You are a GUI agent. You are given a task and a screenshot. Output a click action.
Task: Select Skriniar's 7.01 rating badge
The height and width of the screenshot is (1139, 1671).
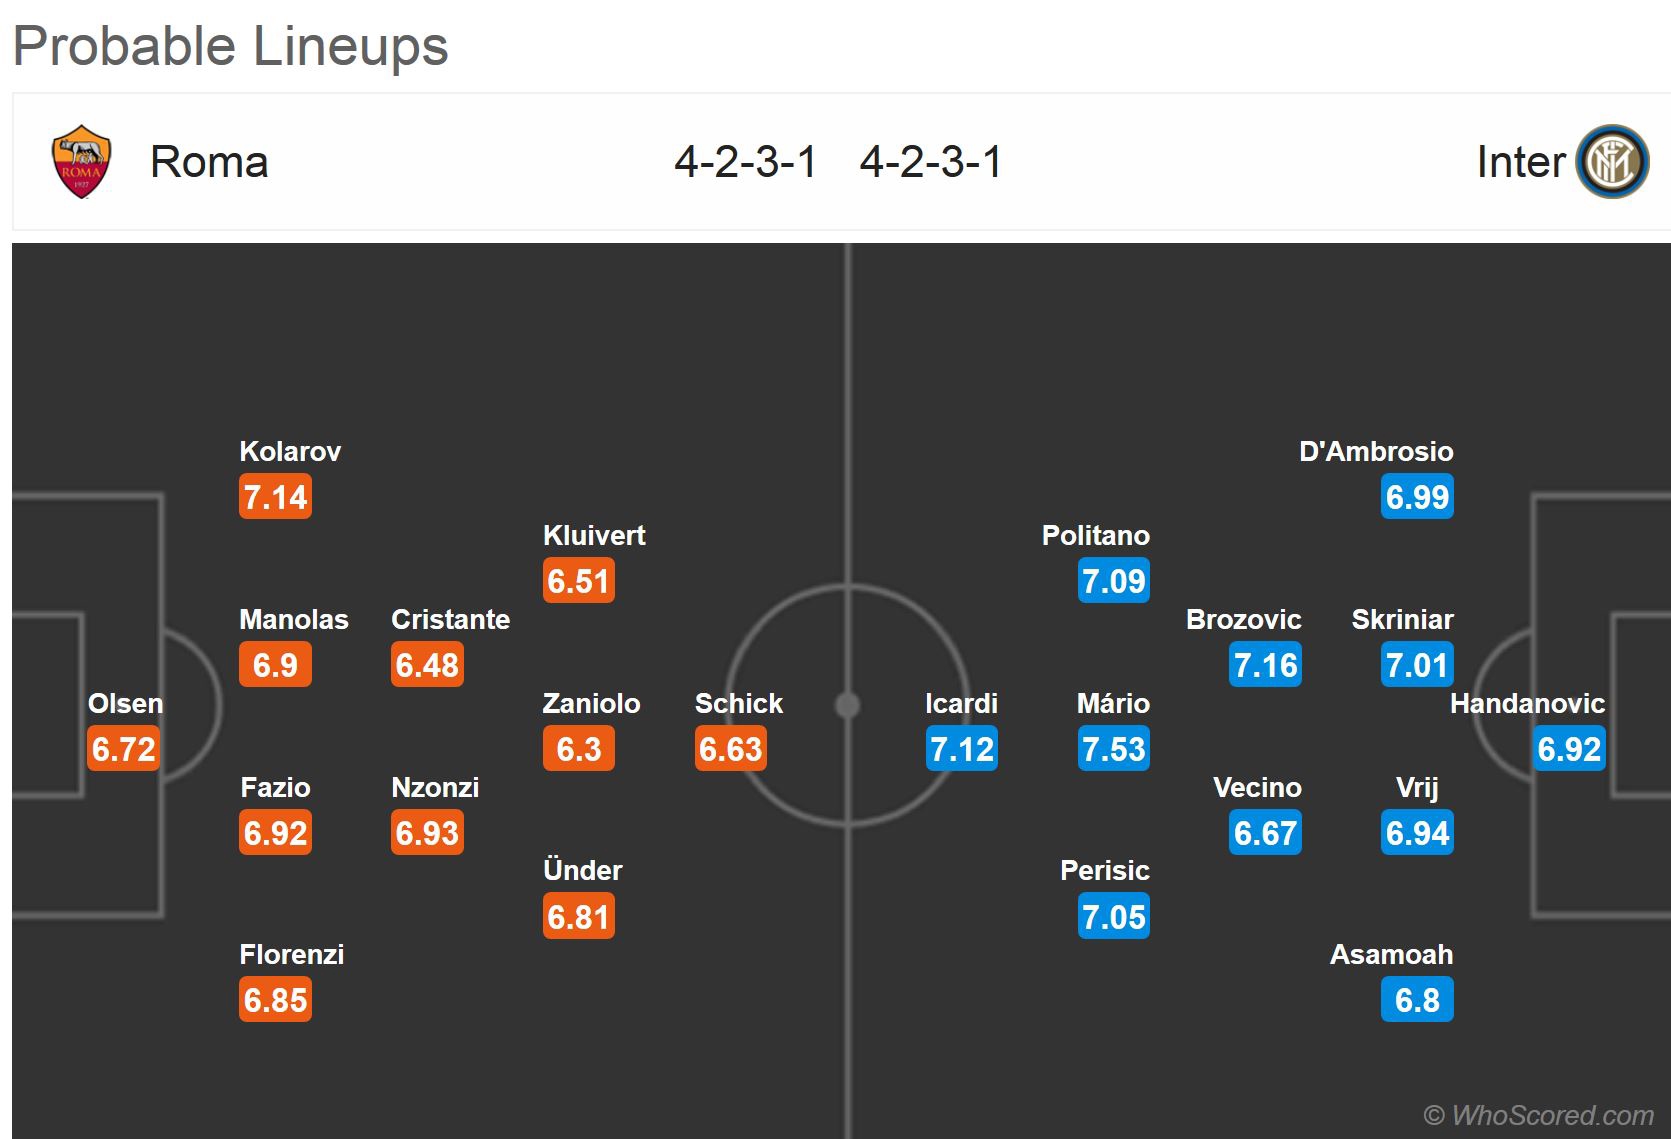coord(1417,665)
